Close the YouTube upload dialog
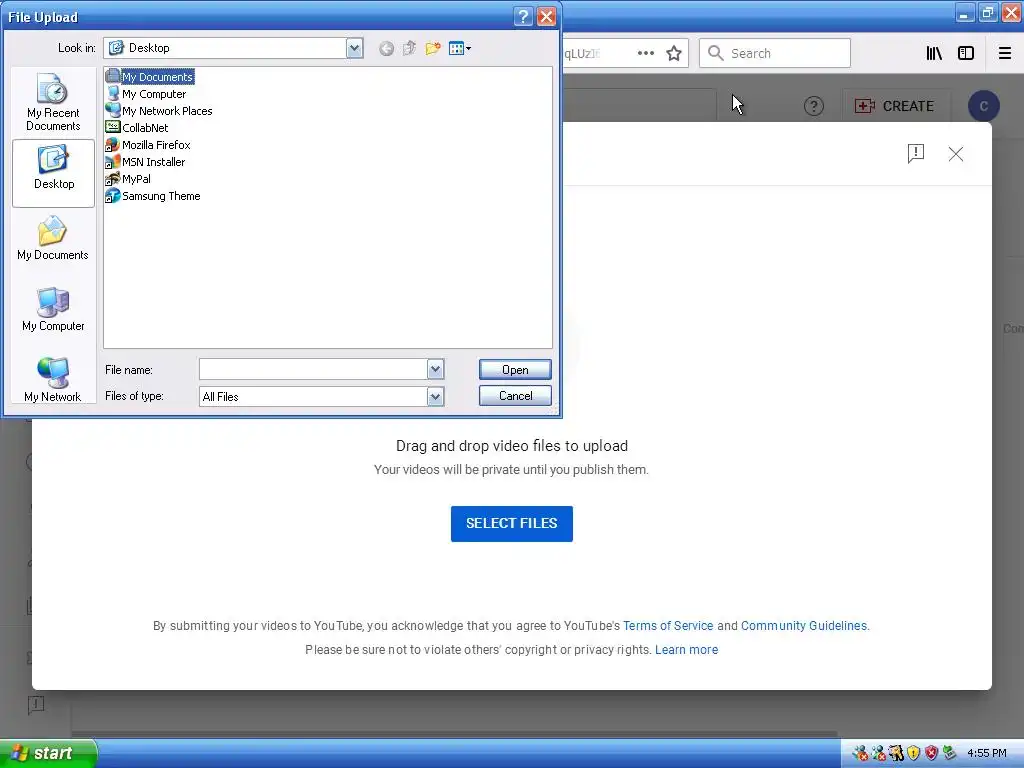 pyautogui.click(x=955, y=154)
